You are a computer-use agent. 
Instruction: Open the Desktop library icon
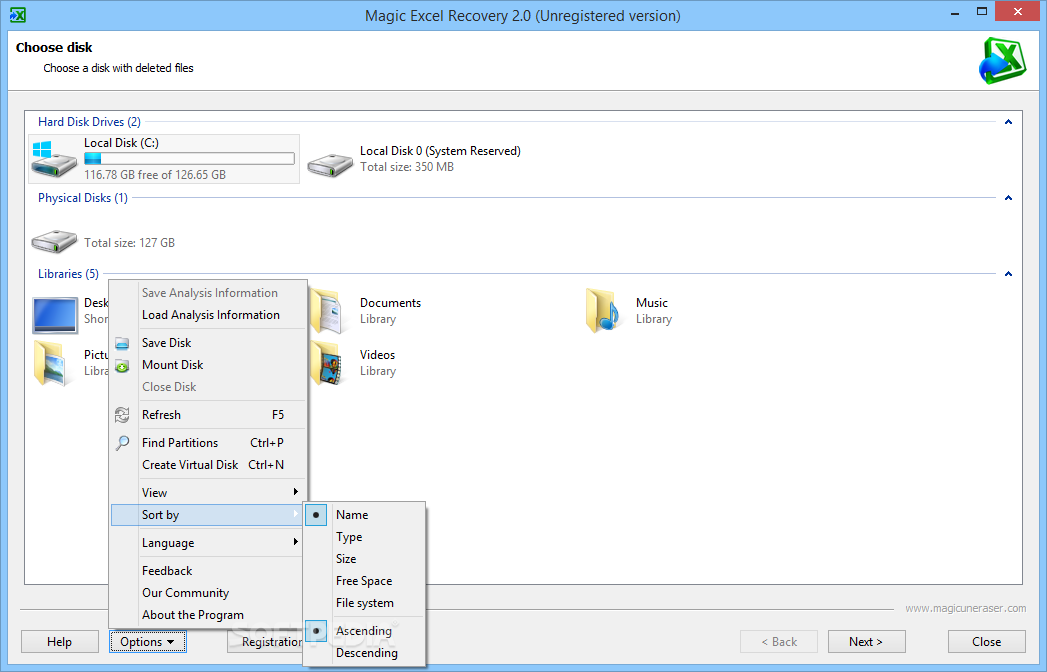click(x=55, y=315)
